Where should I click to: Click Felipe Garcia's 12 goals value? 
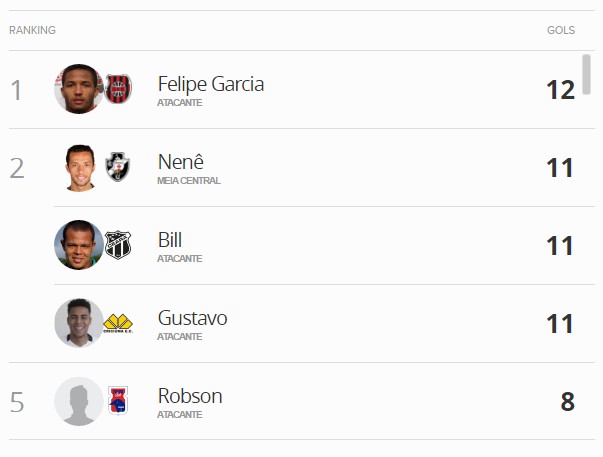click(560, 90)
